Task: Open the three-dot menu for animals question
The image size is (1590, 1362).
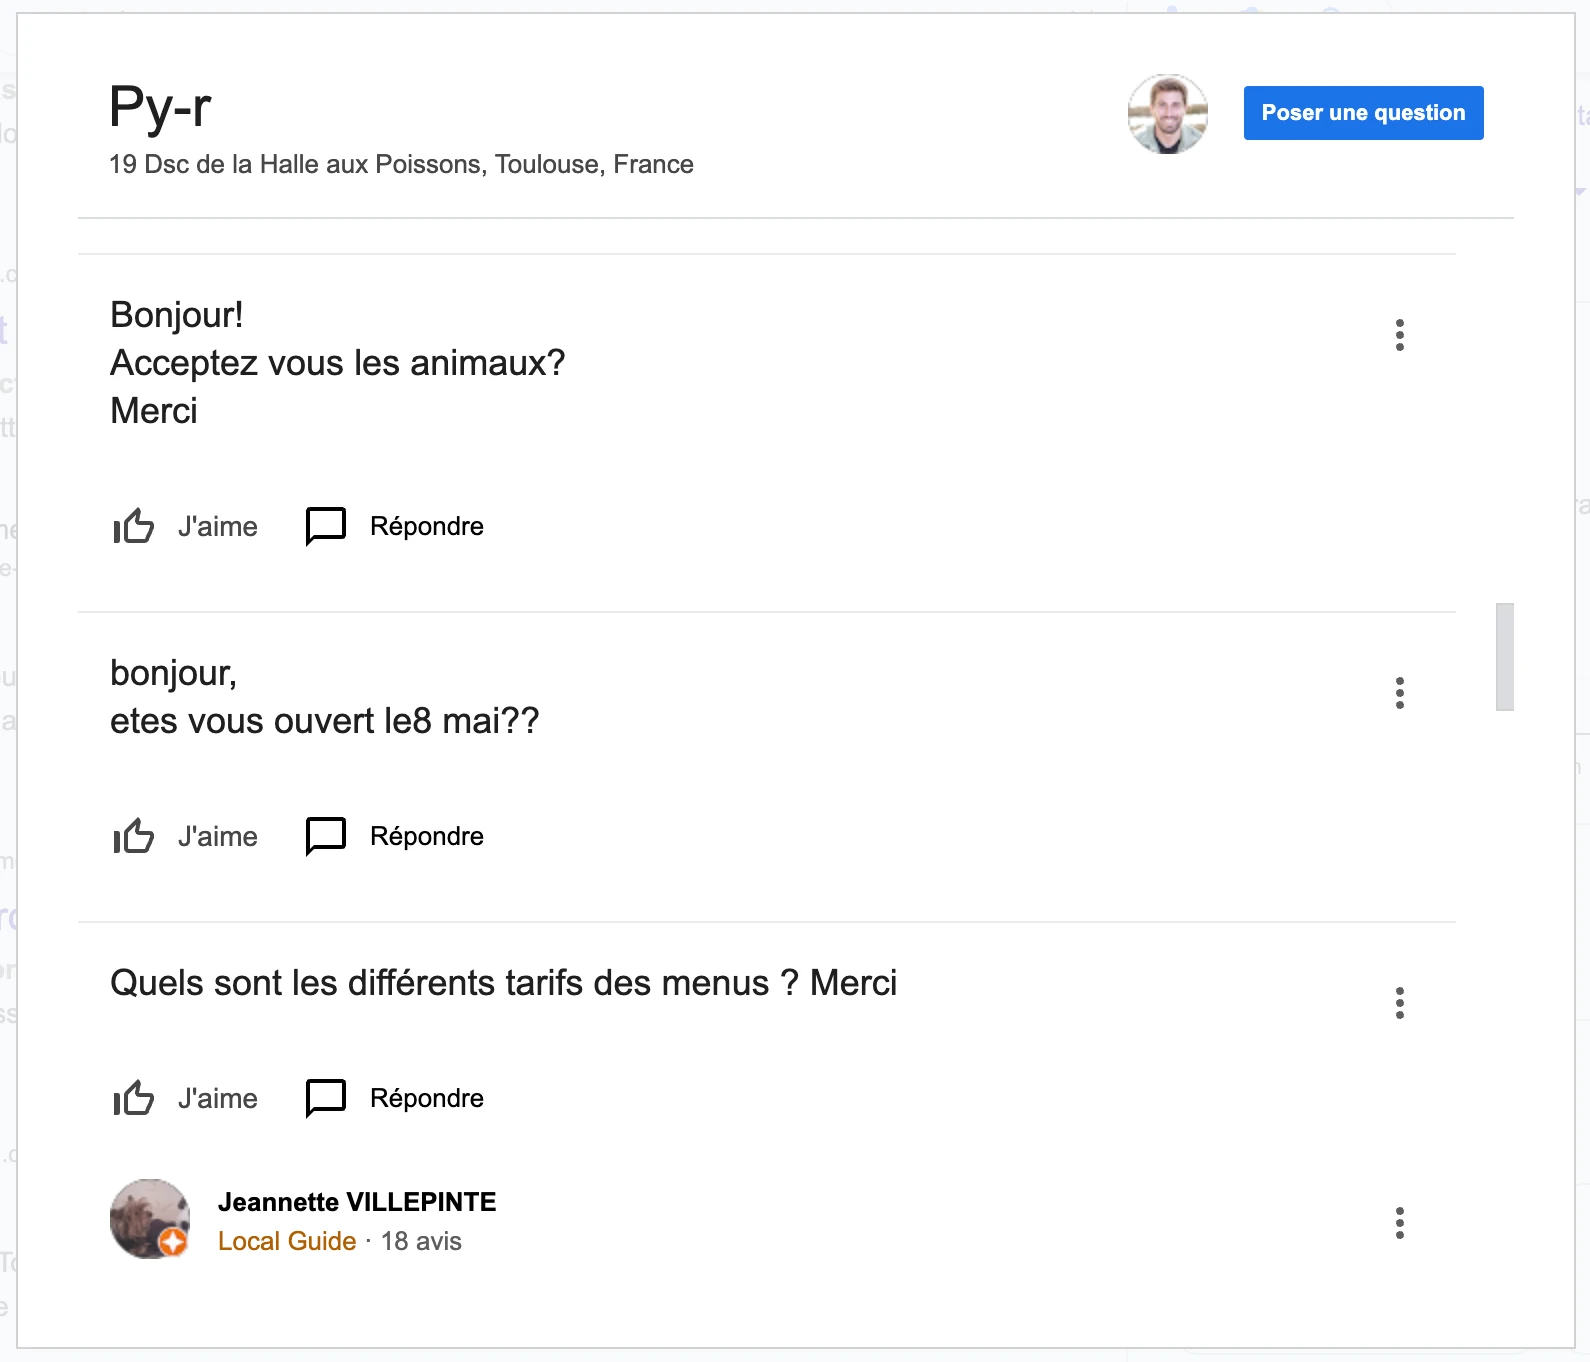Action: tap(1399, 335)
